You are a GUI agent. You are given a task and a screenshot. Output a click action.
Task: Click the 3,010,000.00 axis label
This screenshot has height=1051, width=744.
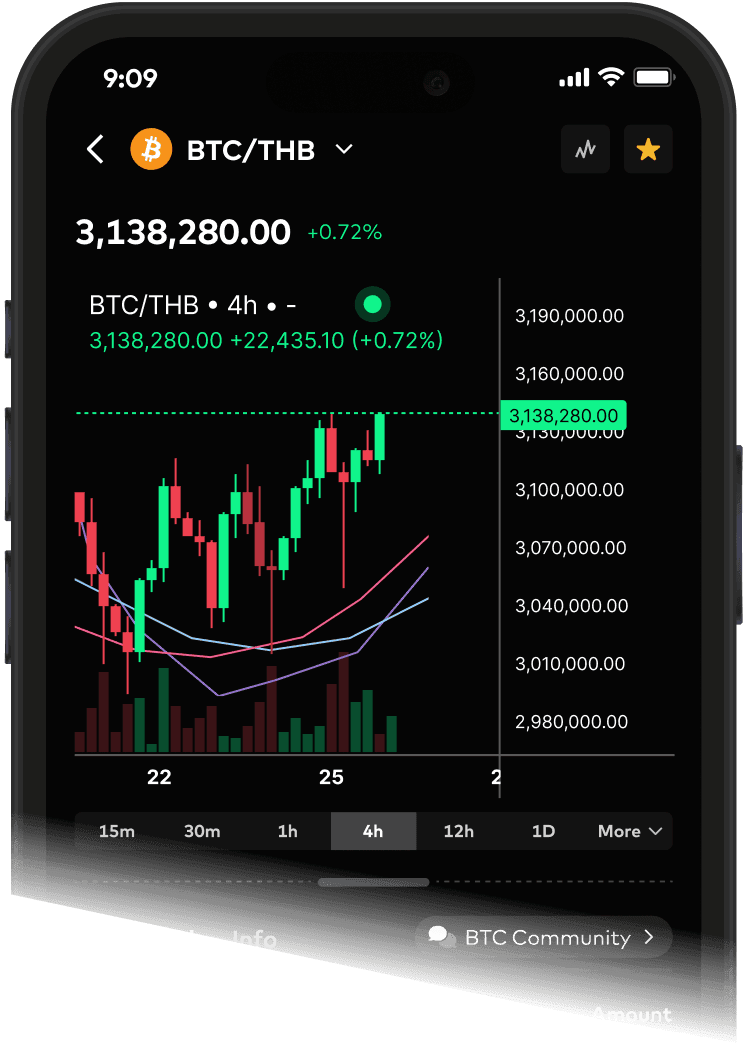click(x=570, y=664)
